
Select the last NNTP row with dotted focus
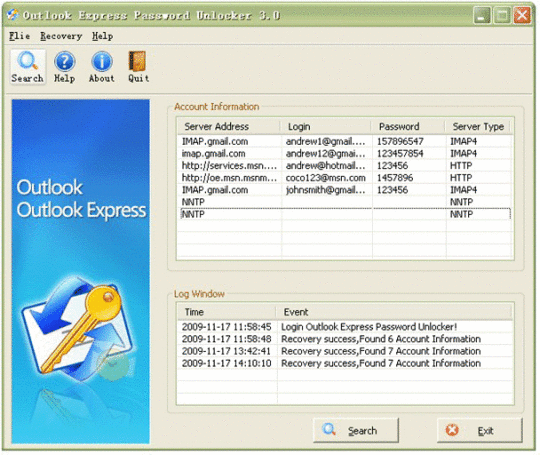click(345, 214)
